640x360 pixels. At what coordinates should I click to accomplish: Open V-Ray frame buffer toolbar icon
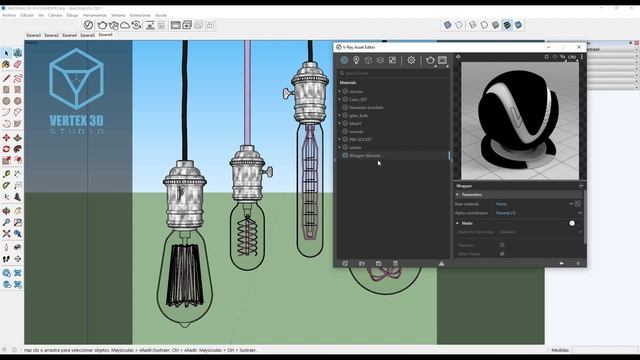coord(176,25)
